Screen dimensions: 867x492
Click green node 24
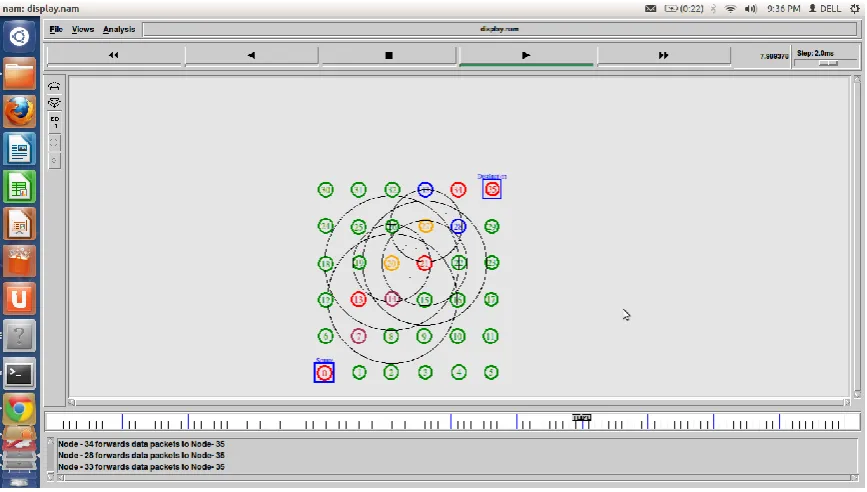tap(326, 226)
